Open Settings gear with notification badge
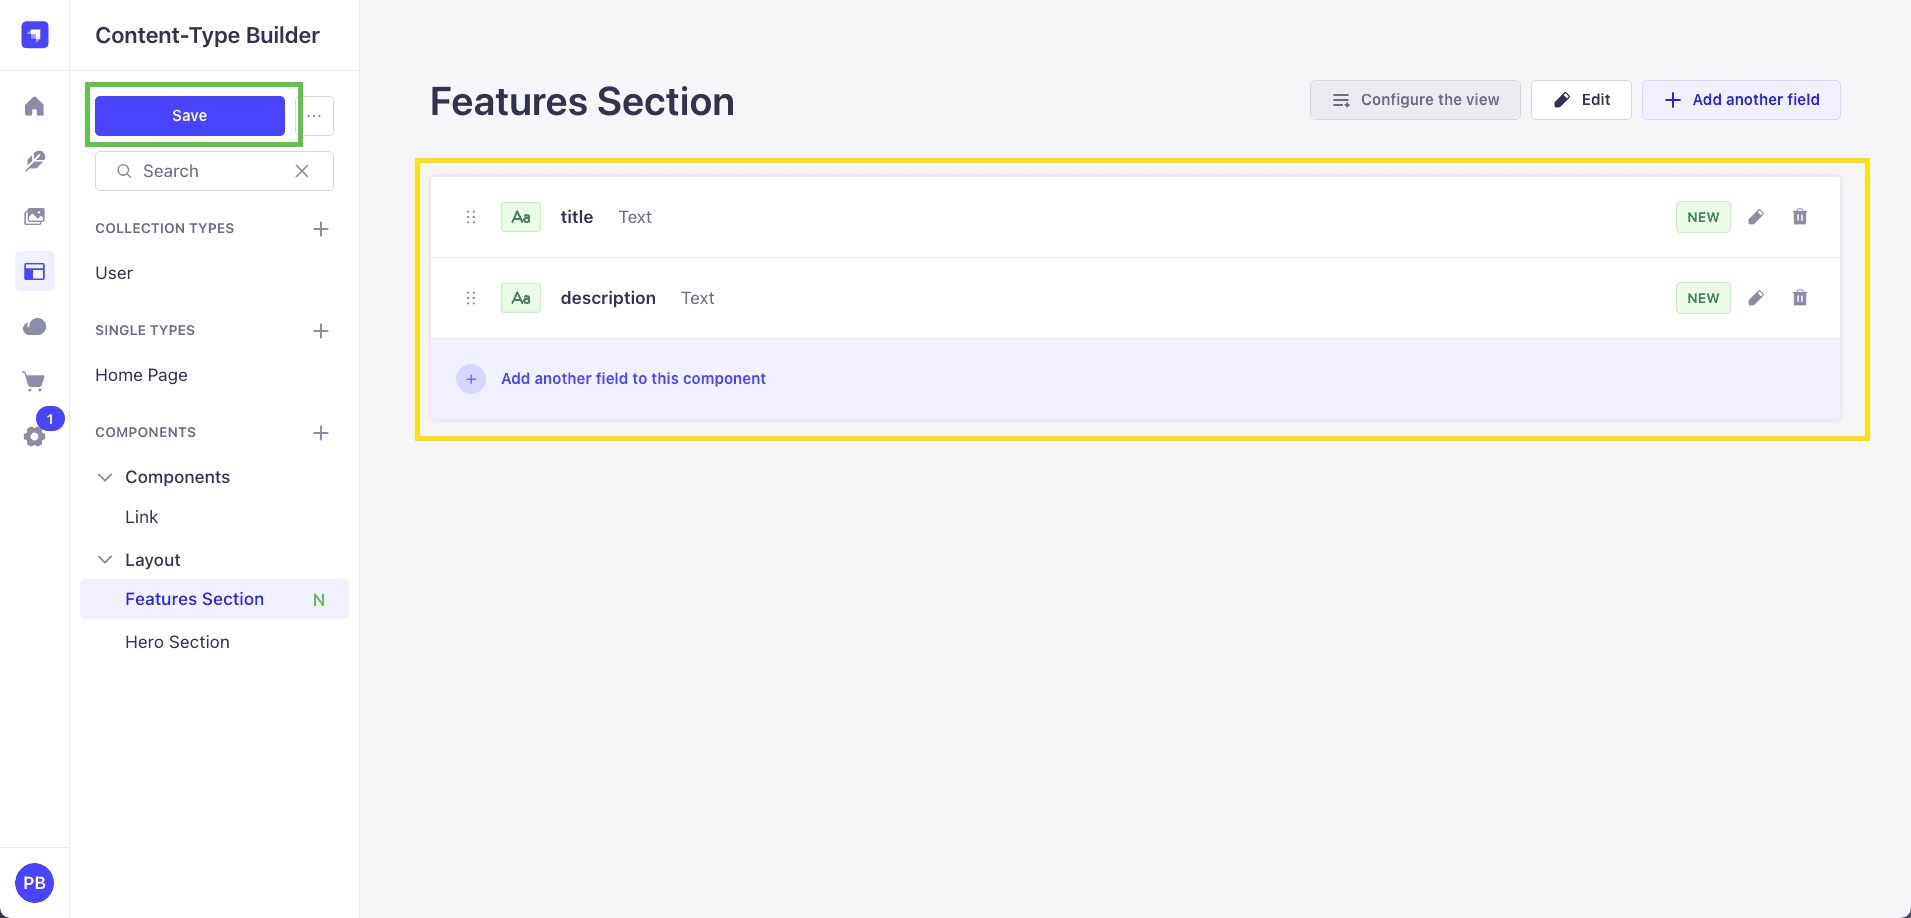The height and width of the screenshot is (918, 1911). coord(35,436)
